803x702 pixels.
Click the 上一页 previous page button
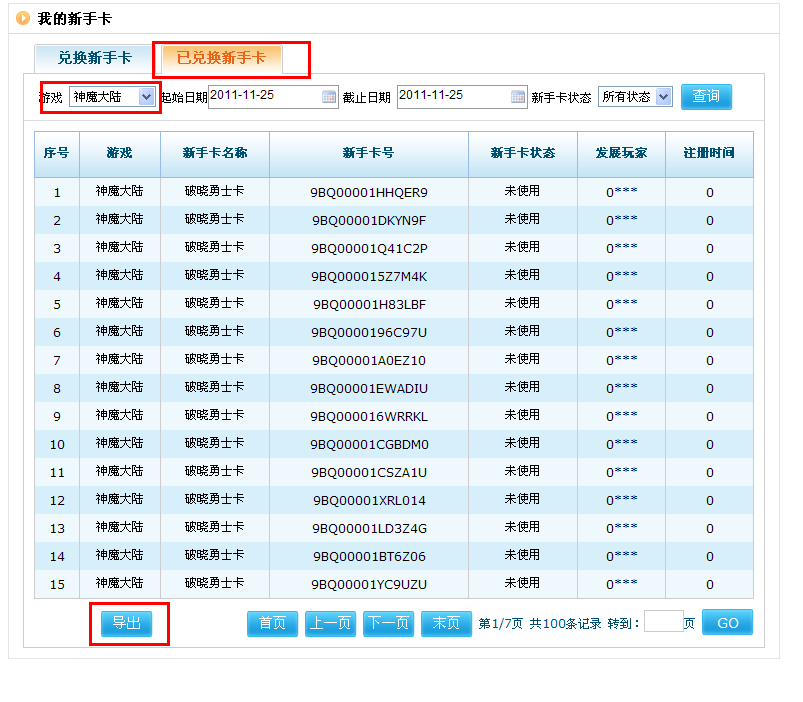(330, 623)
